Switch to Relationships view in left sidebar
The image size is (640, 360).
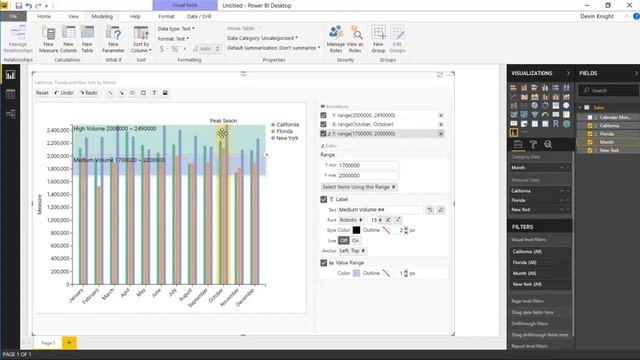10,114
